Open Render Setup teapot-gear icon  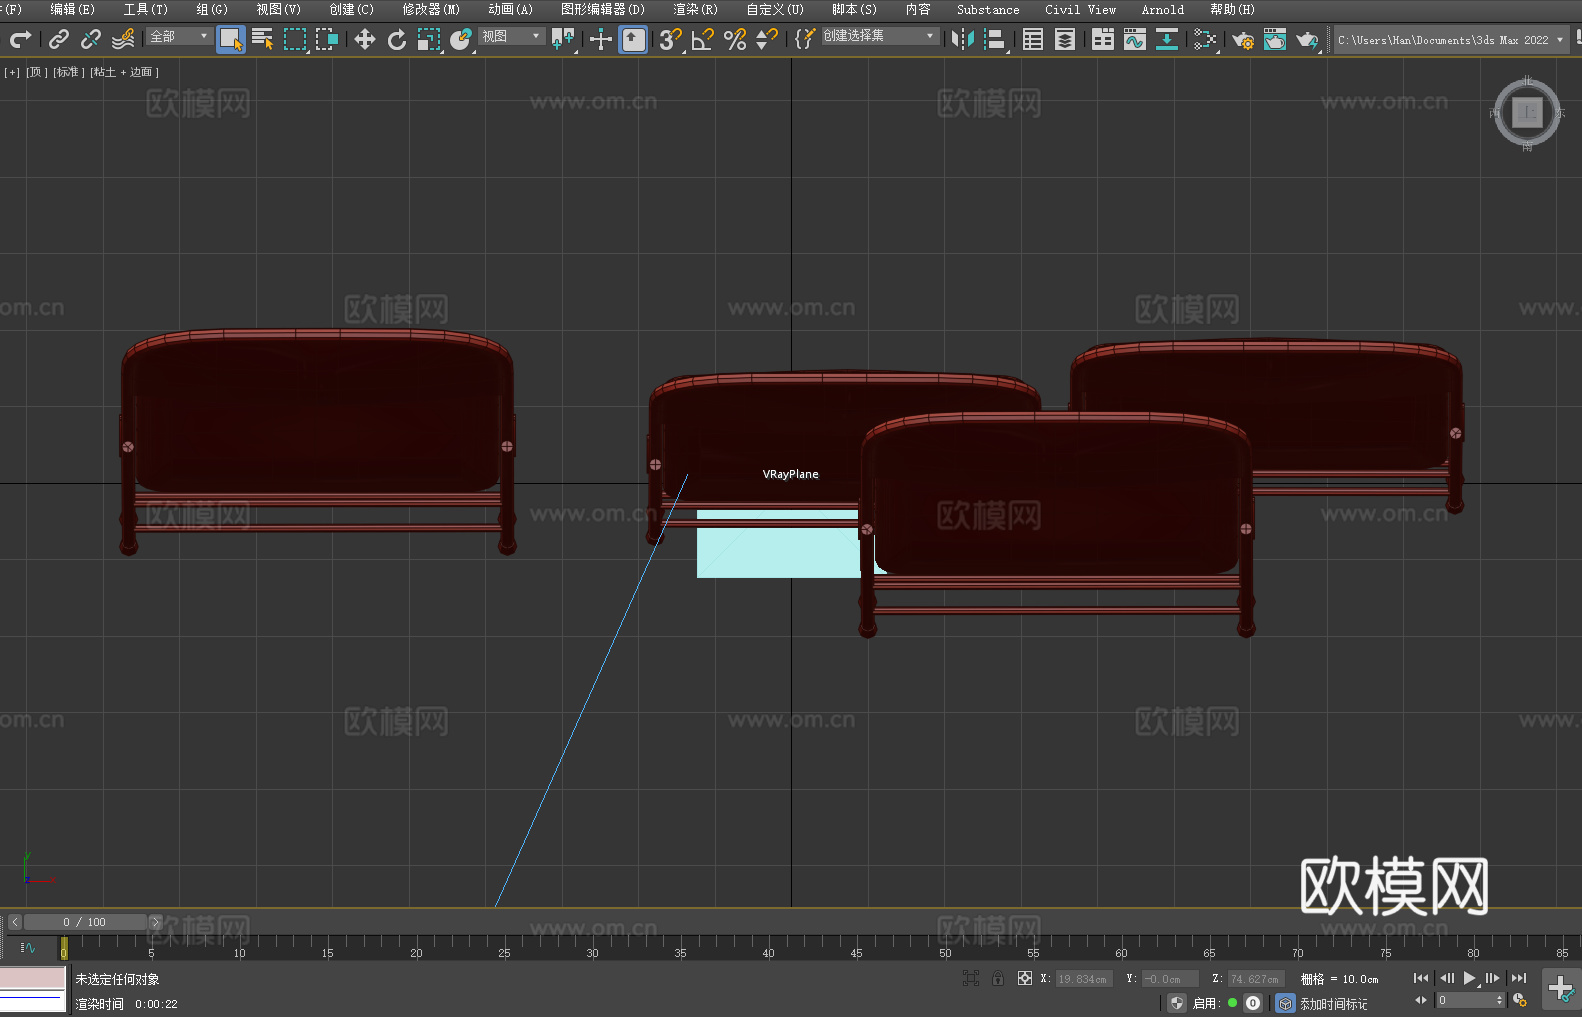(x=1243, y=39)
